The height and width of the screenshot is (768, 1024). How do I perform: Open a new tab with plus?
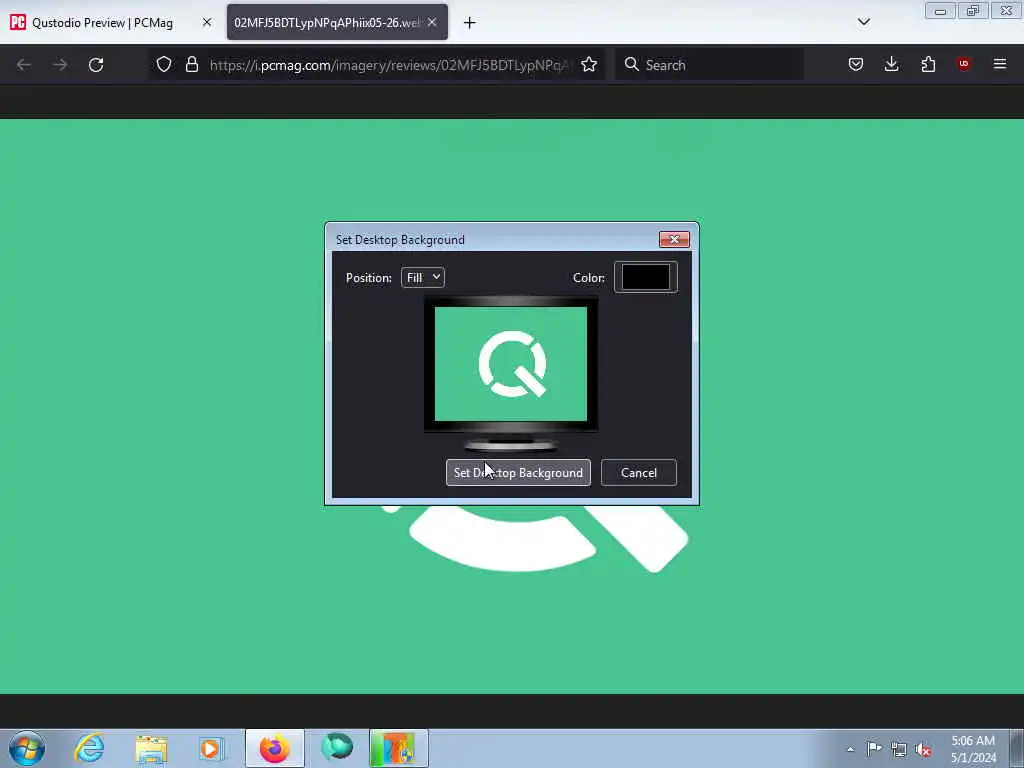click(470, 23)
